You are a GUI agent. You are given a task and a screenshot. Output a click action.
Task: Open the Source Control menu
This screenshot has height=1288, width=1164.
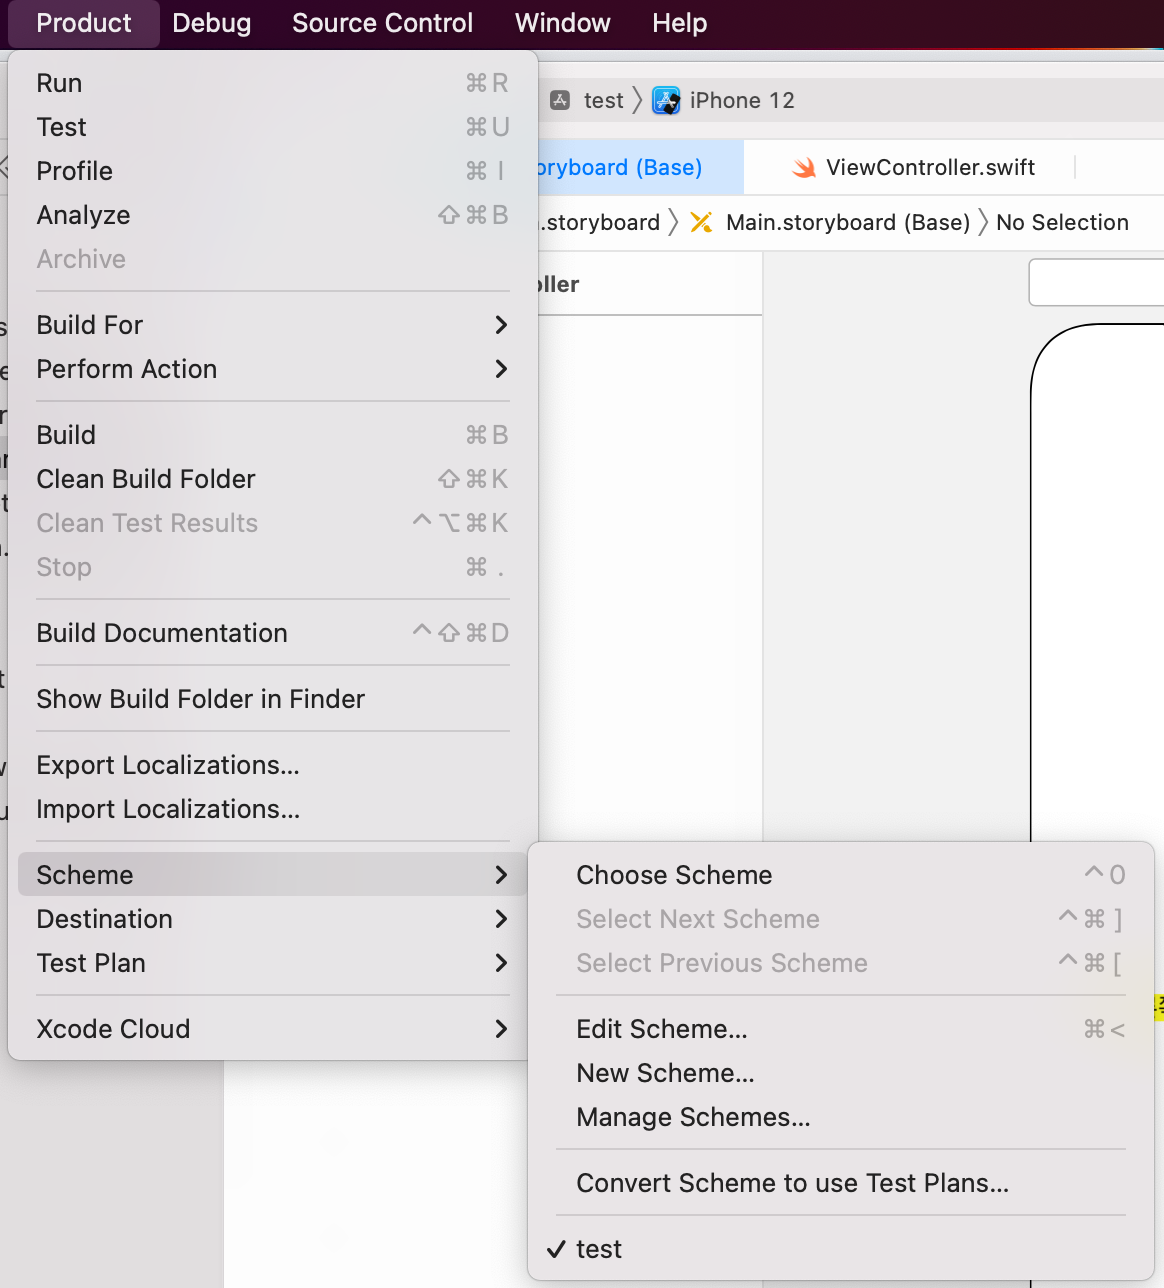point(382,23)
